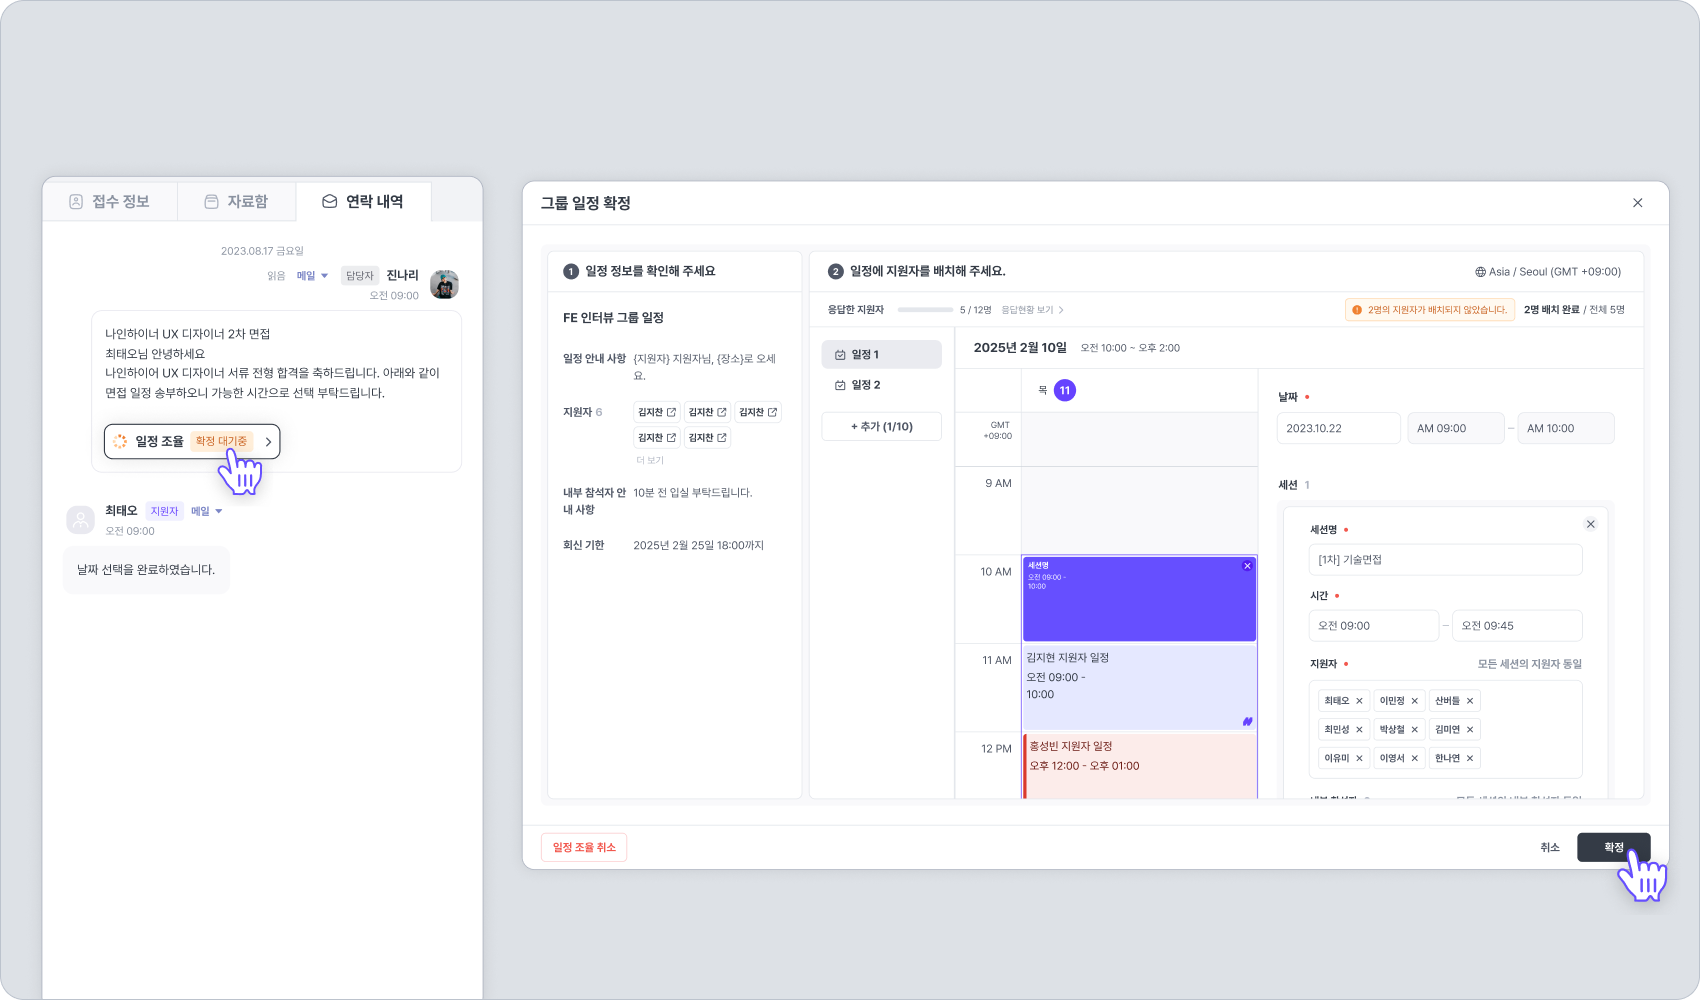Image resolution: width=1700 pixels, height=1000 pixels.
Task: Remove applicant 최민성 from the session
Action: (x=1359, y=730)
